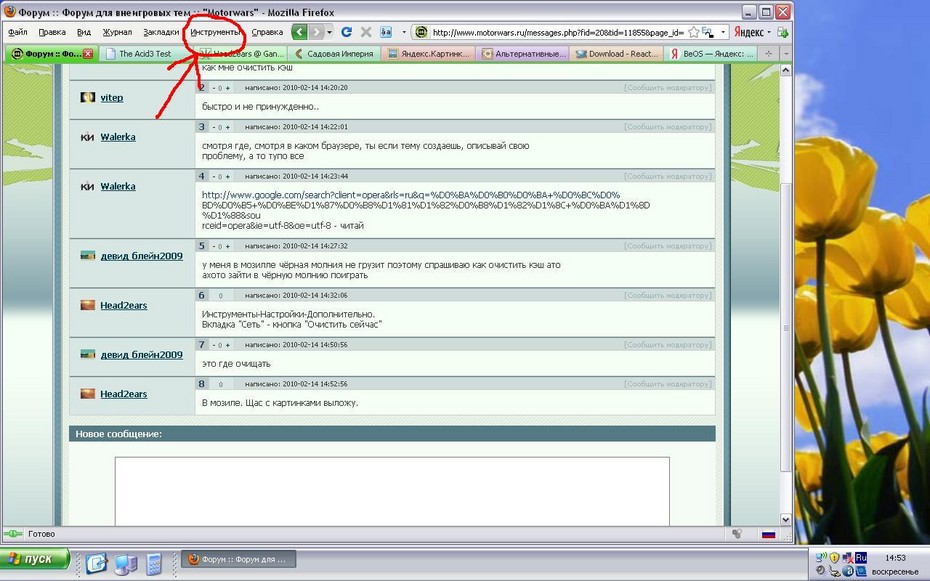Image resolution: width=930 pixels, height=581 pixels.
Task: Click the page scrollbar down arrow
Action: (x=786, y=519)
